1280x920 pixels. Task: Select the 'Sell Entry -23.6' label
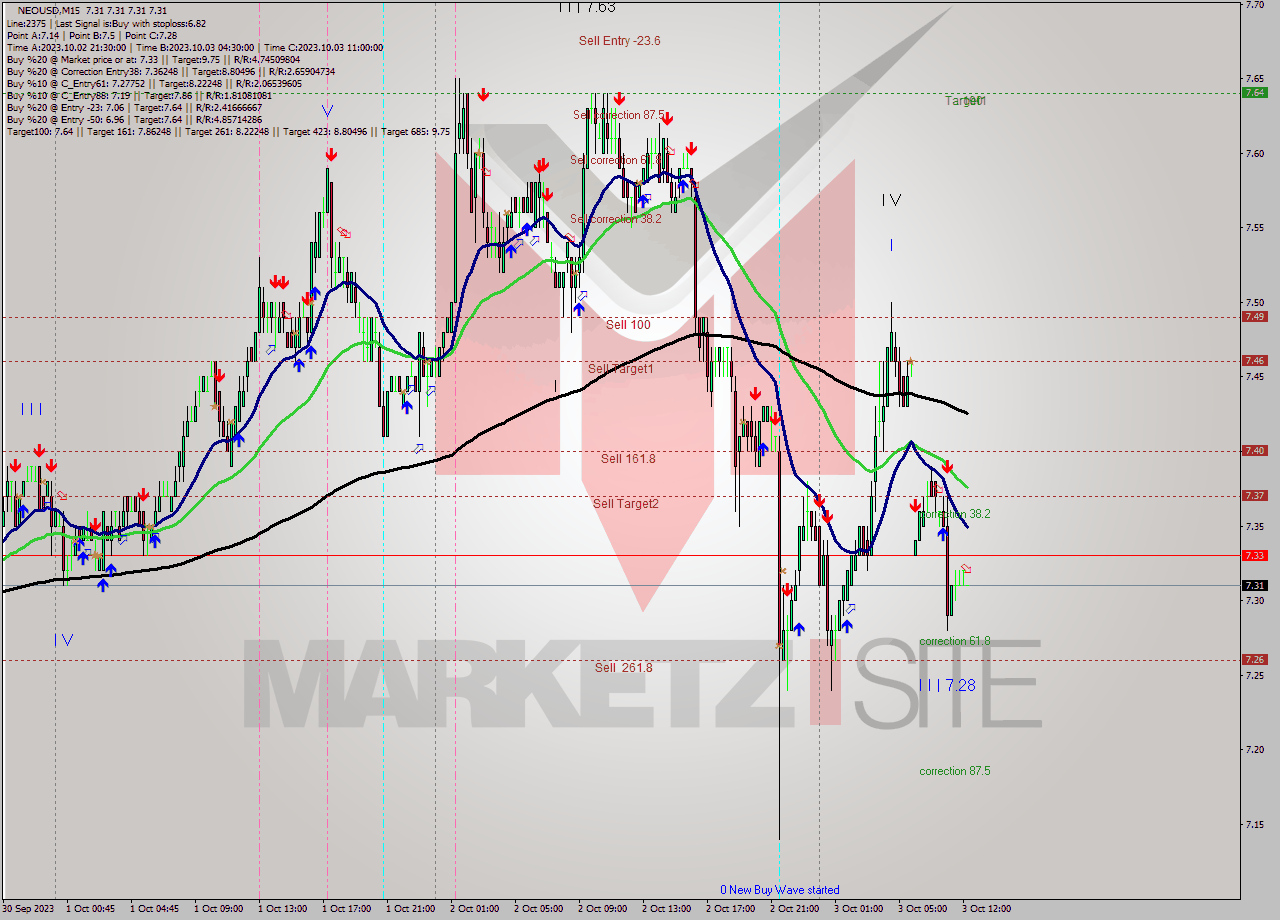click(x=619, y=41)
